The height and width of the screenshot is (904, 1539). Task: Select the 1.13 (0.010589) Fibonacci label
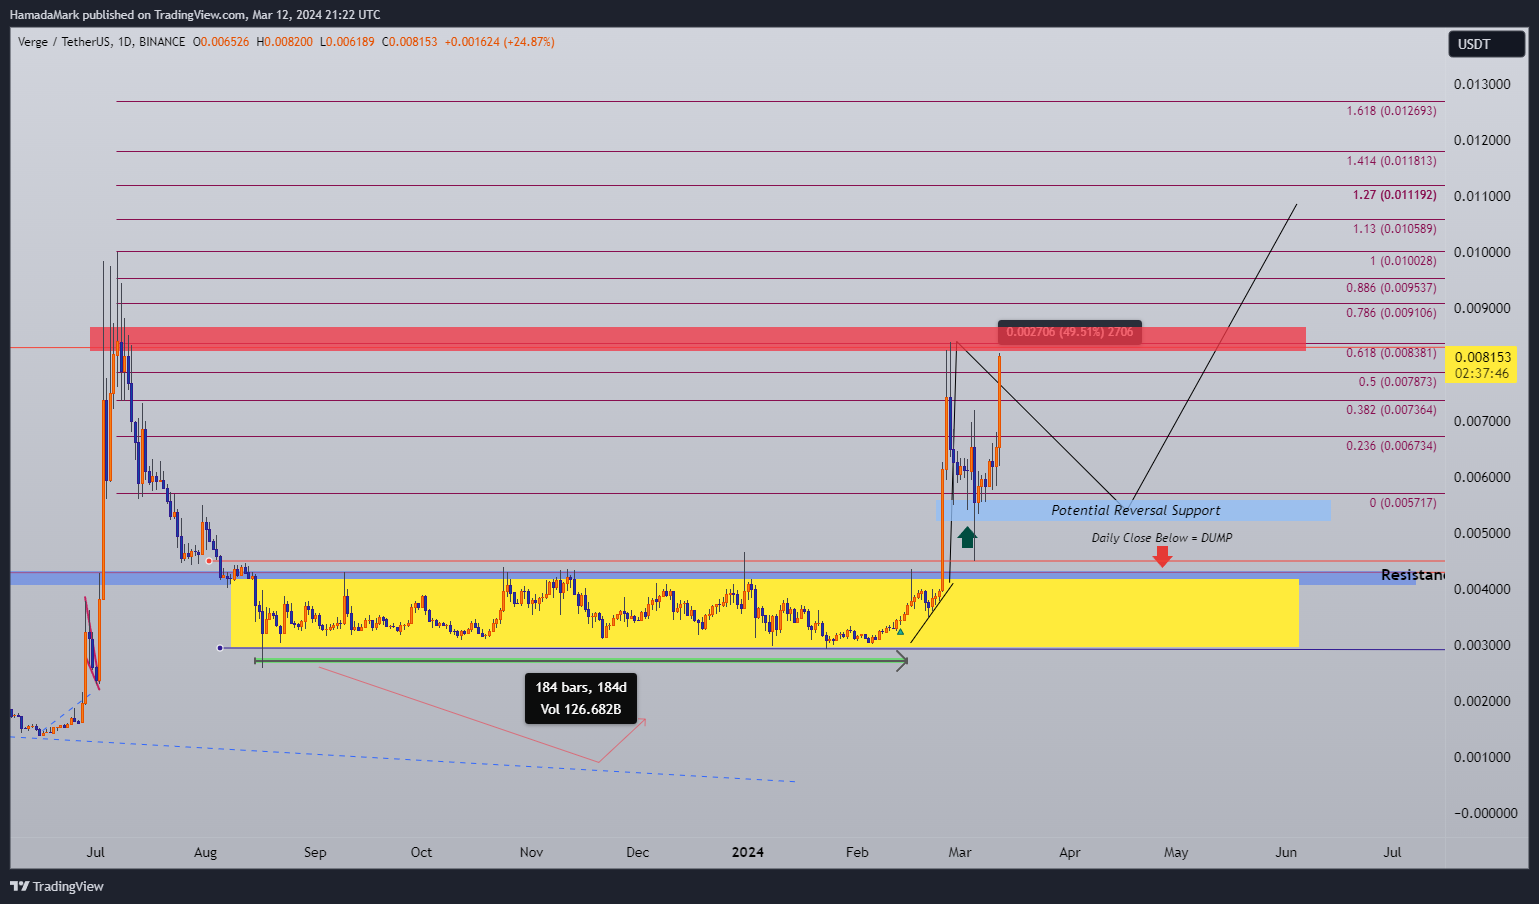1394,229
